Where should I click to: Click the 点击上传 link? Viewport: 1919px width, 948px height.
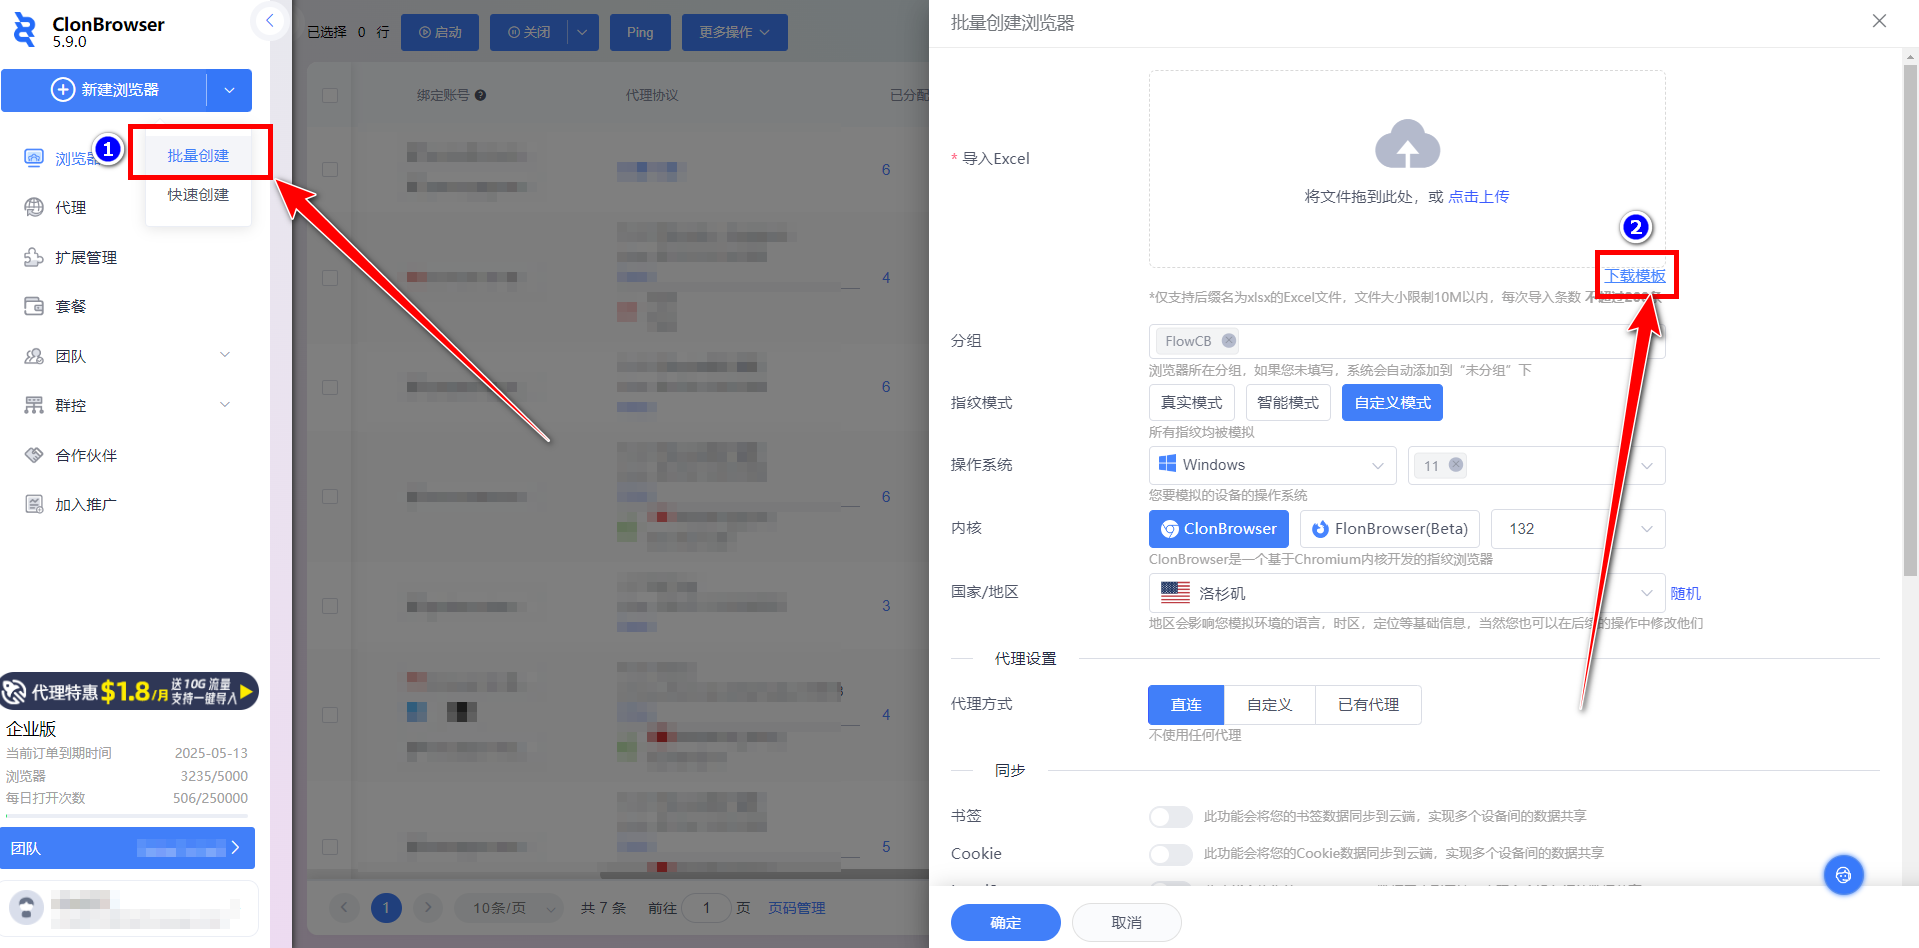click(x=1479, y=197)
